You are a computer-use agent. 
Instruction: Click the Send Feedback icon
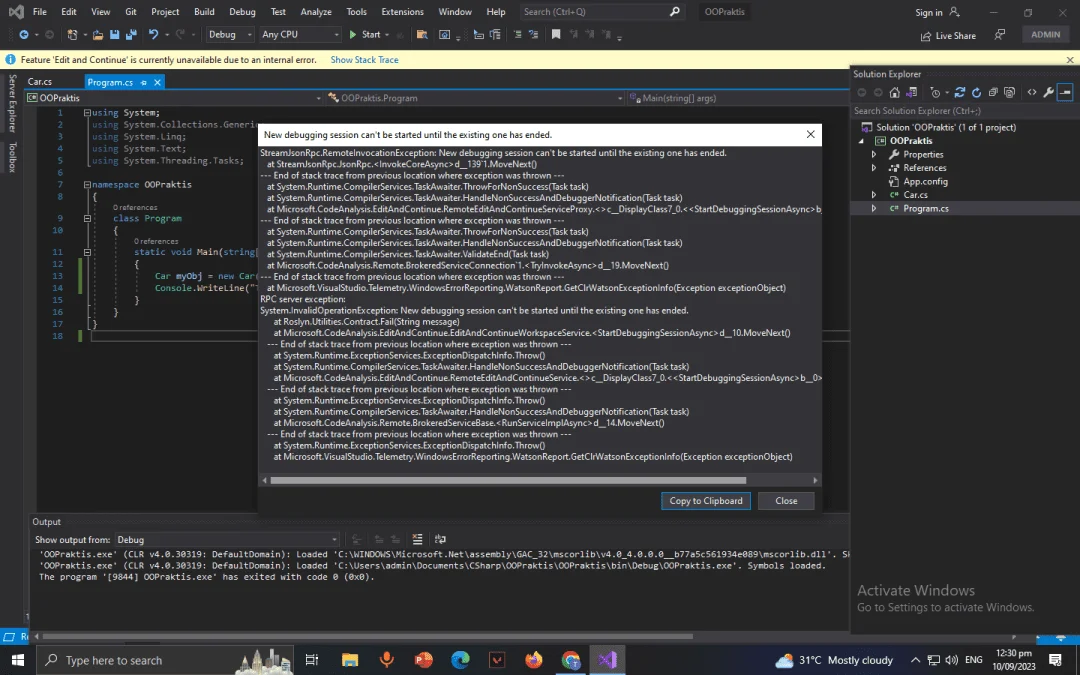point(999,34)
